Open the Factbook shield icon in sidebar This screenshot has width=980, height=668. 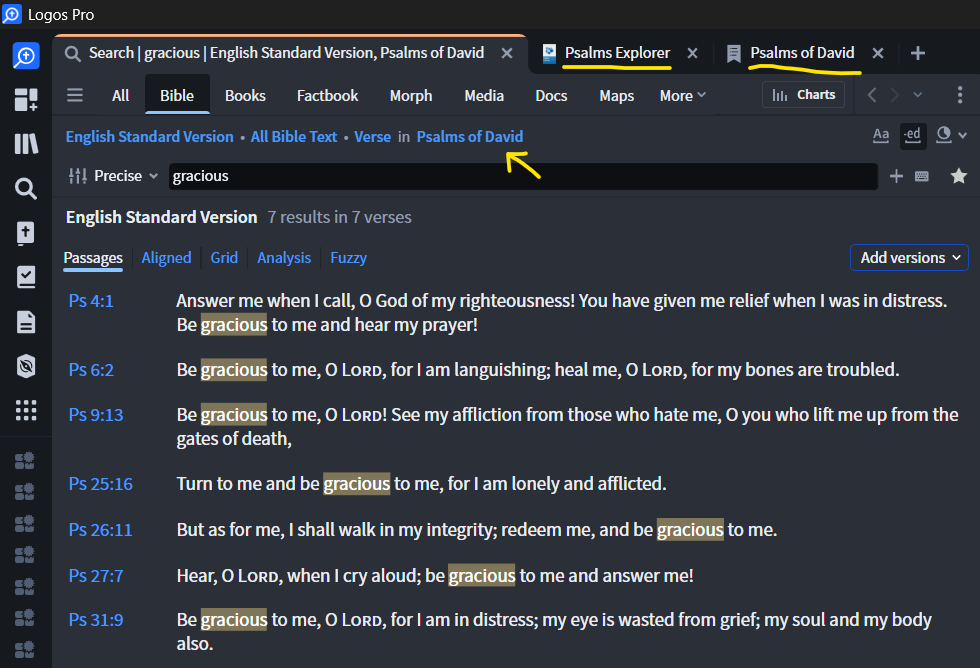tap(26, 366)
